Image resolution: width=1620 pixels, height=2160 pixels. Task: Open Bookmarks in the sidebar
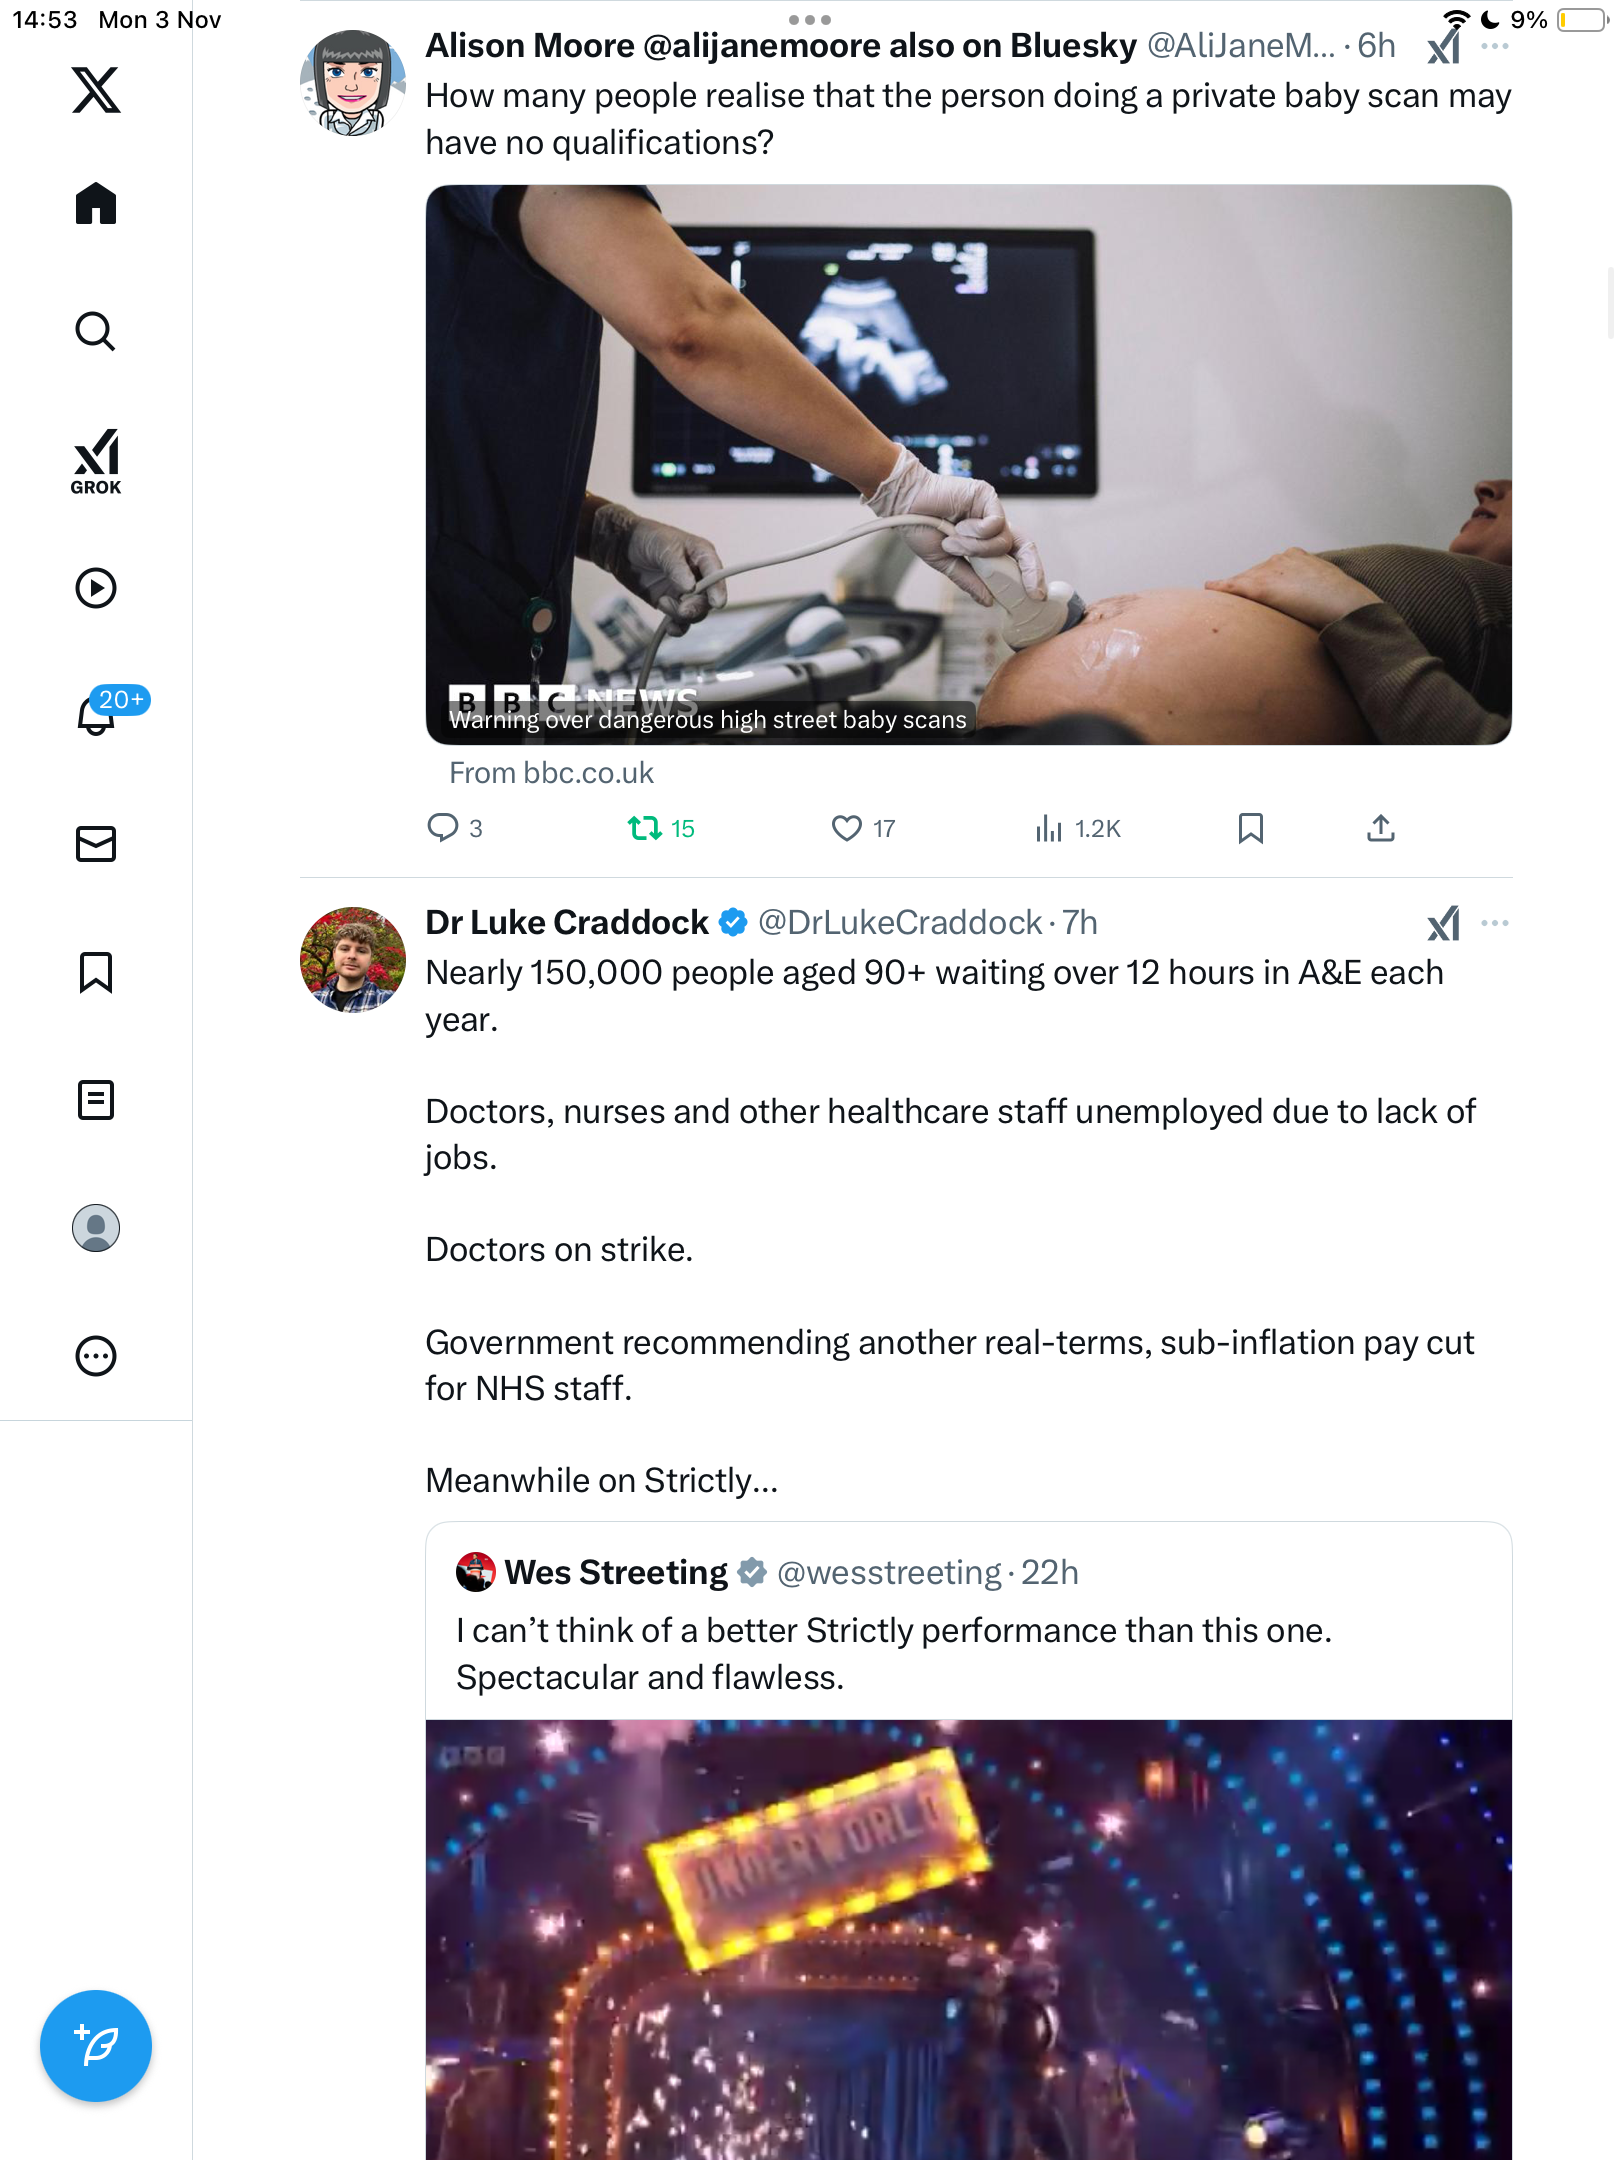96,972
